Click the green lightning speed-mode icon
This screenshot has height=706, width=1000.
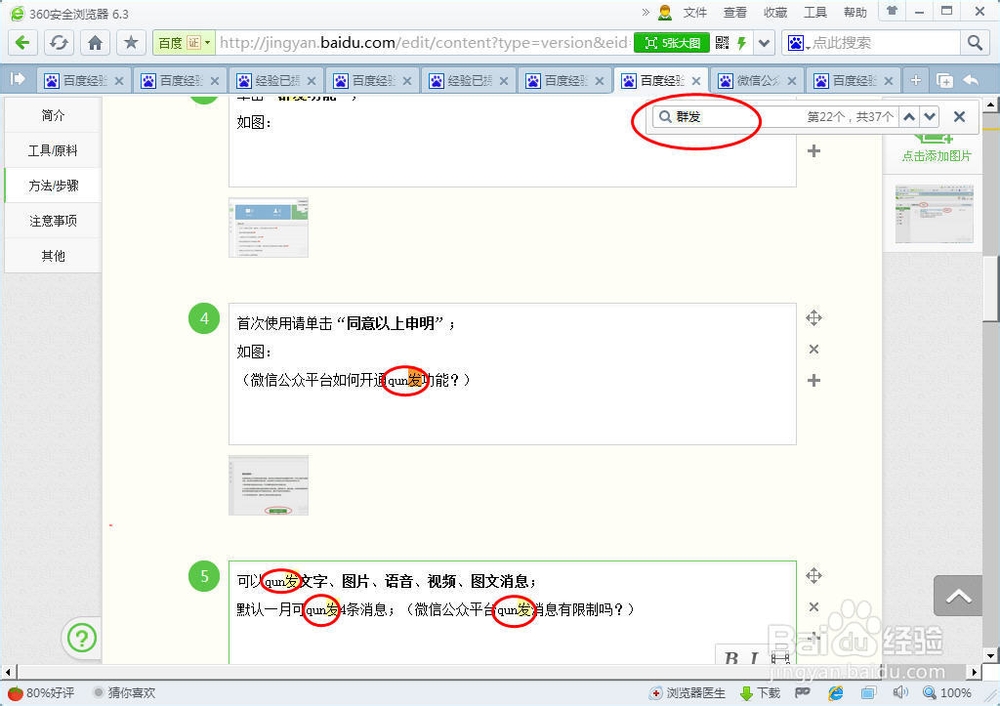pyautogui.click(x=742, y=43)
